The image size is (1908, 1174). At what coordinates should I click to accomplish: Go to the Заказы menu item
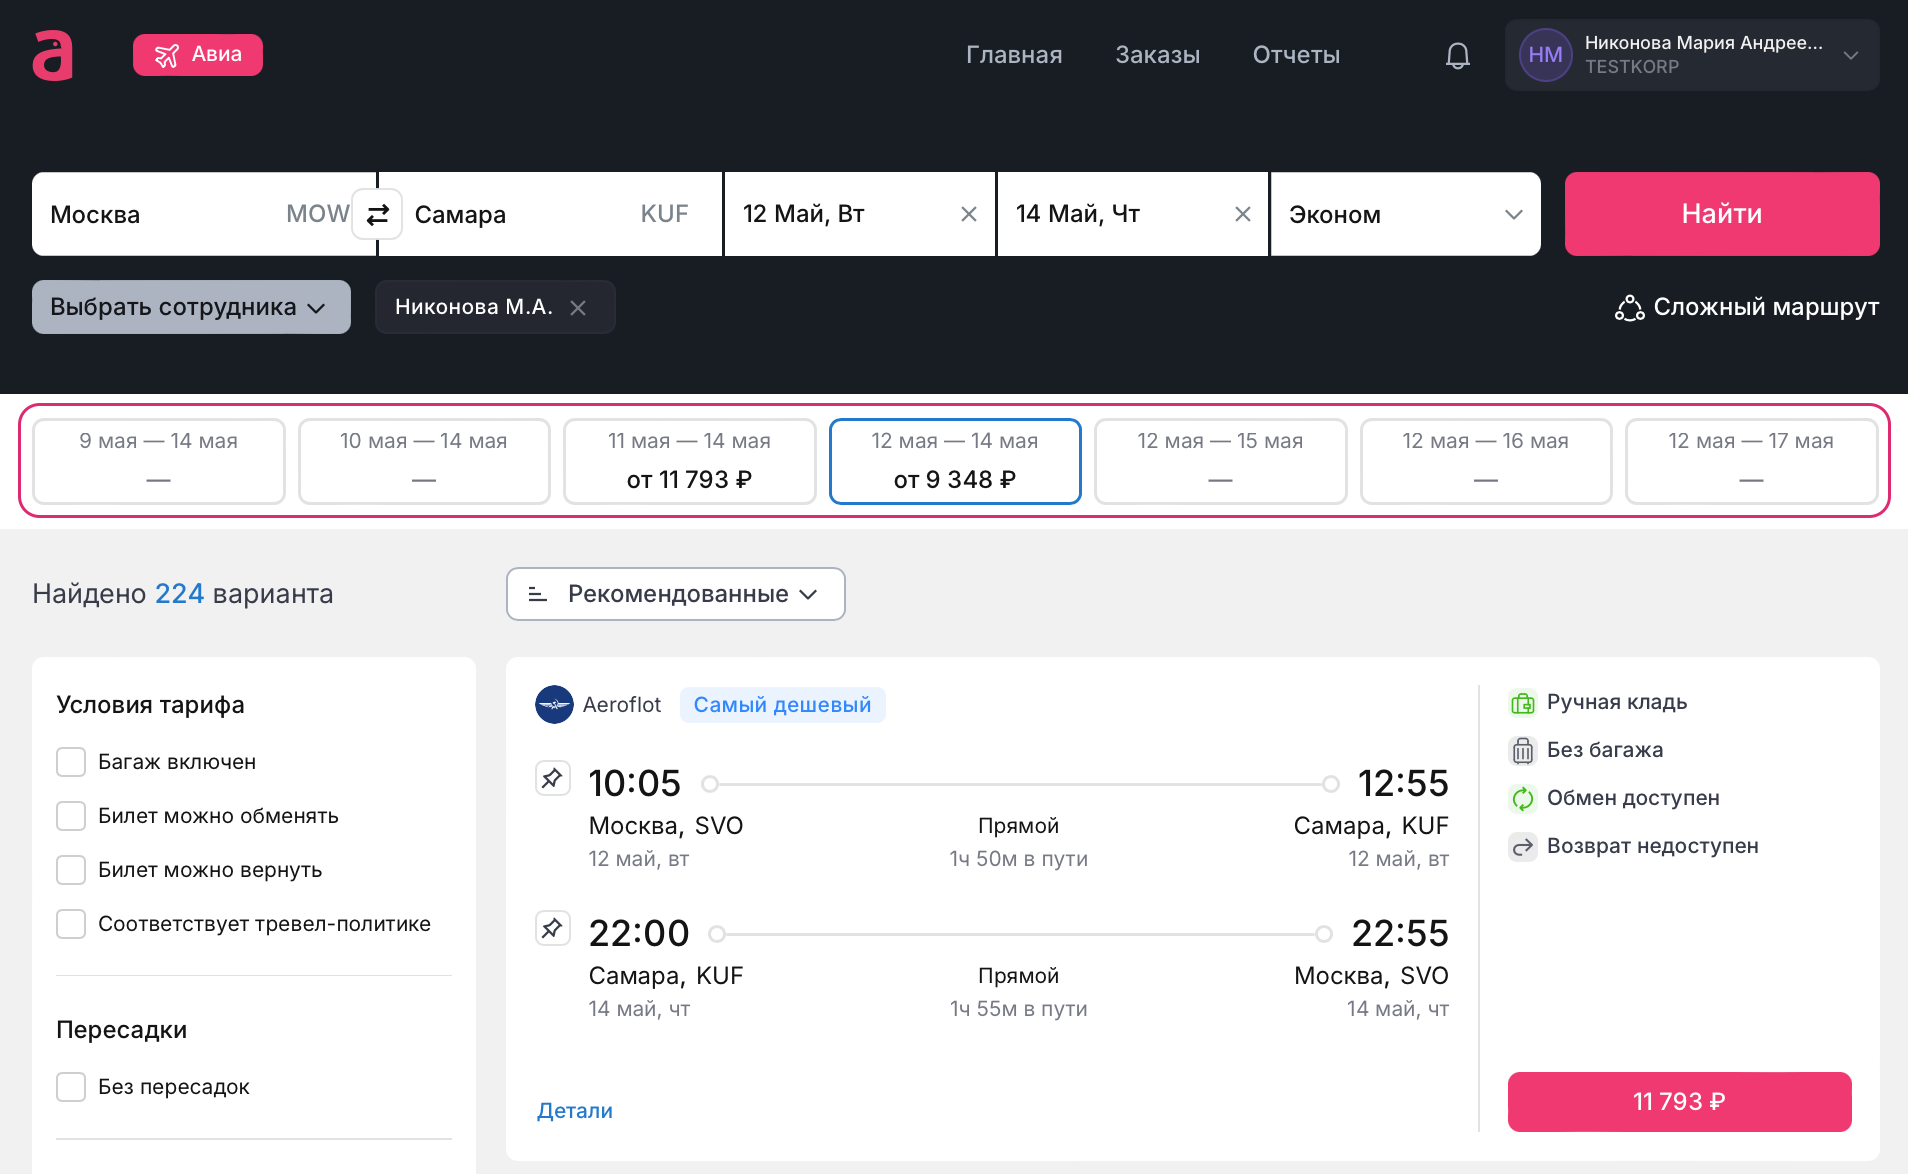(1157, 55)
